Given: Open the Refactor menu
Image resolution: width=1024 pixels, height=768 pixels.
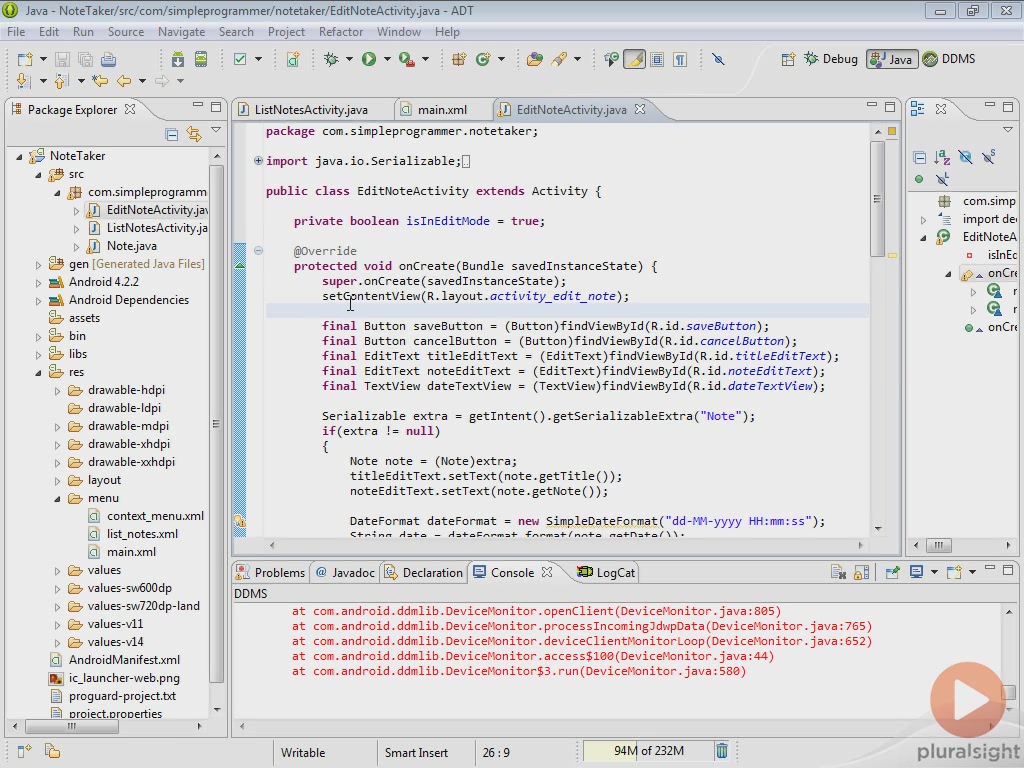Looking at the screenshot, I should coord(340,32).
